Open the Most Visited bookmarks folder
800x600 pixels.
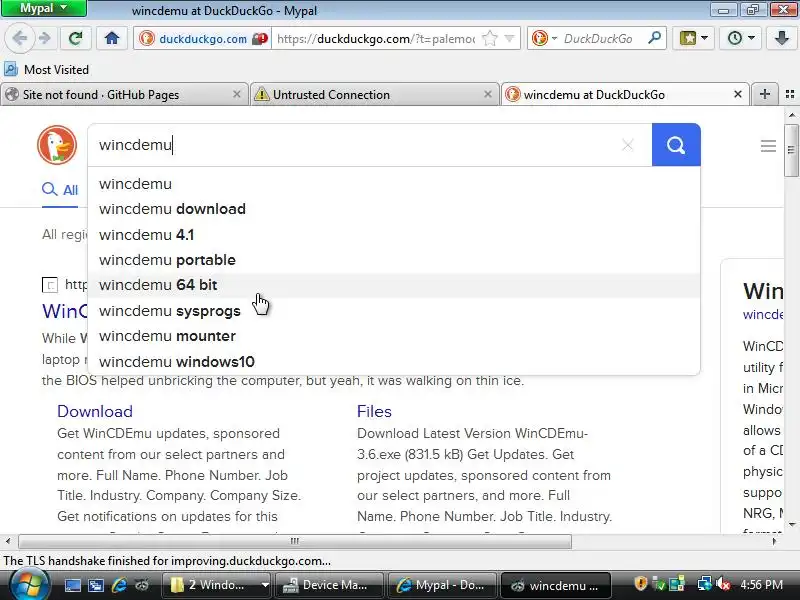click(46, 69)
